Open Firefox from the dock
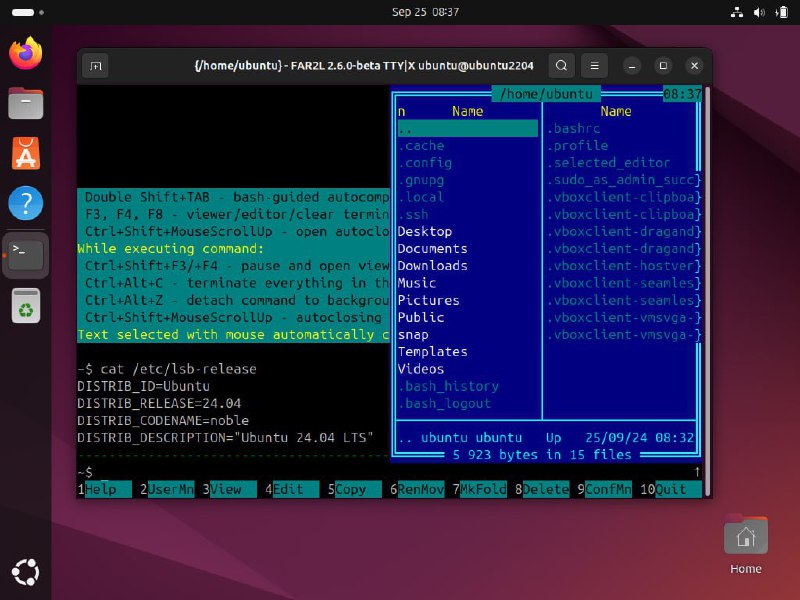Viewport: 800px width, 600px height. coord(26,53)
